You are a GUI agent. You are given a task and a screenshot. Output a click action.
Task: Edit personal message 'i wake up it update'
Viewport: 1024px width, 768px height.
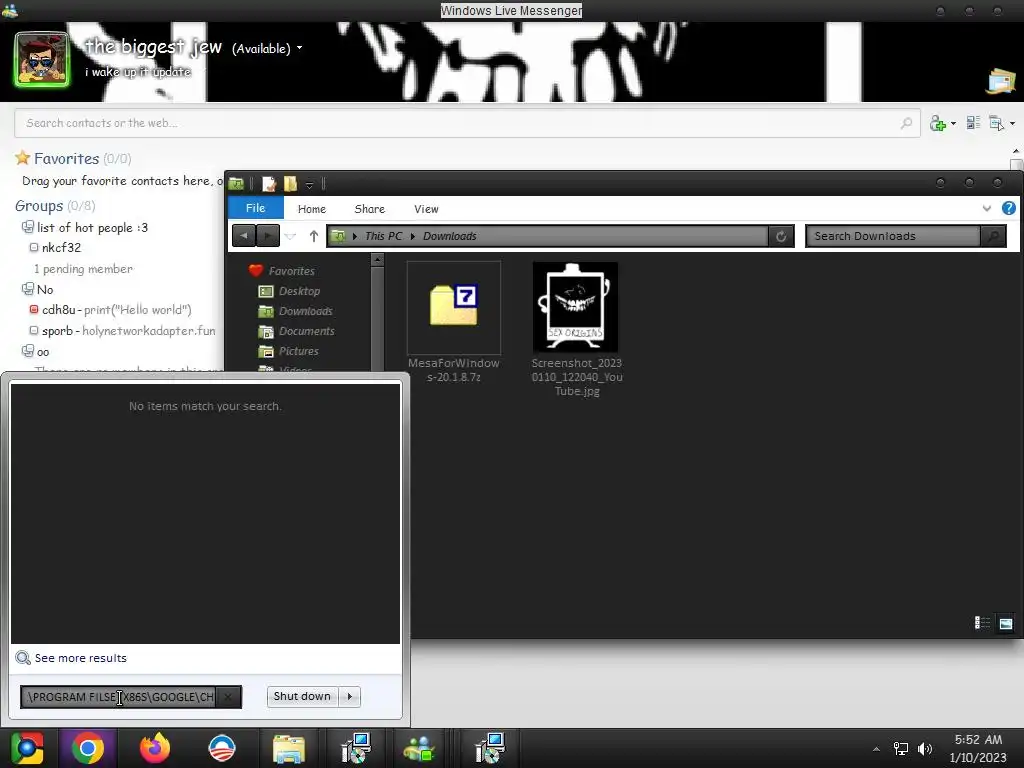point(138,72)
